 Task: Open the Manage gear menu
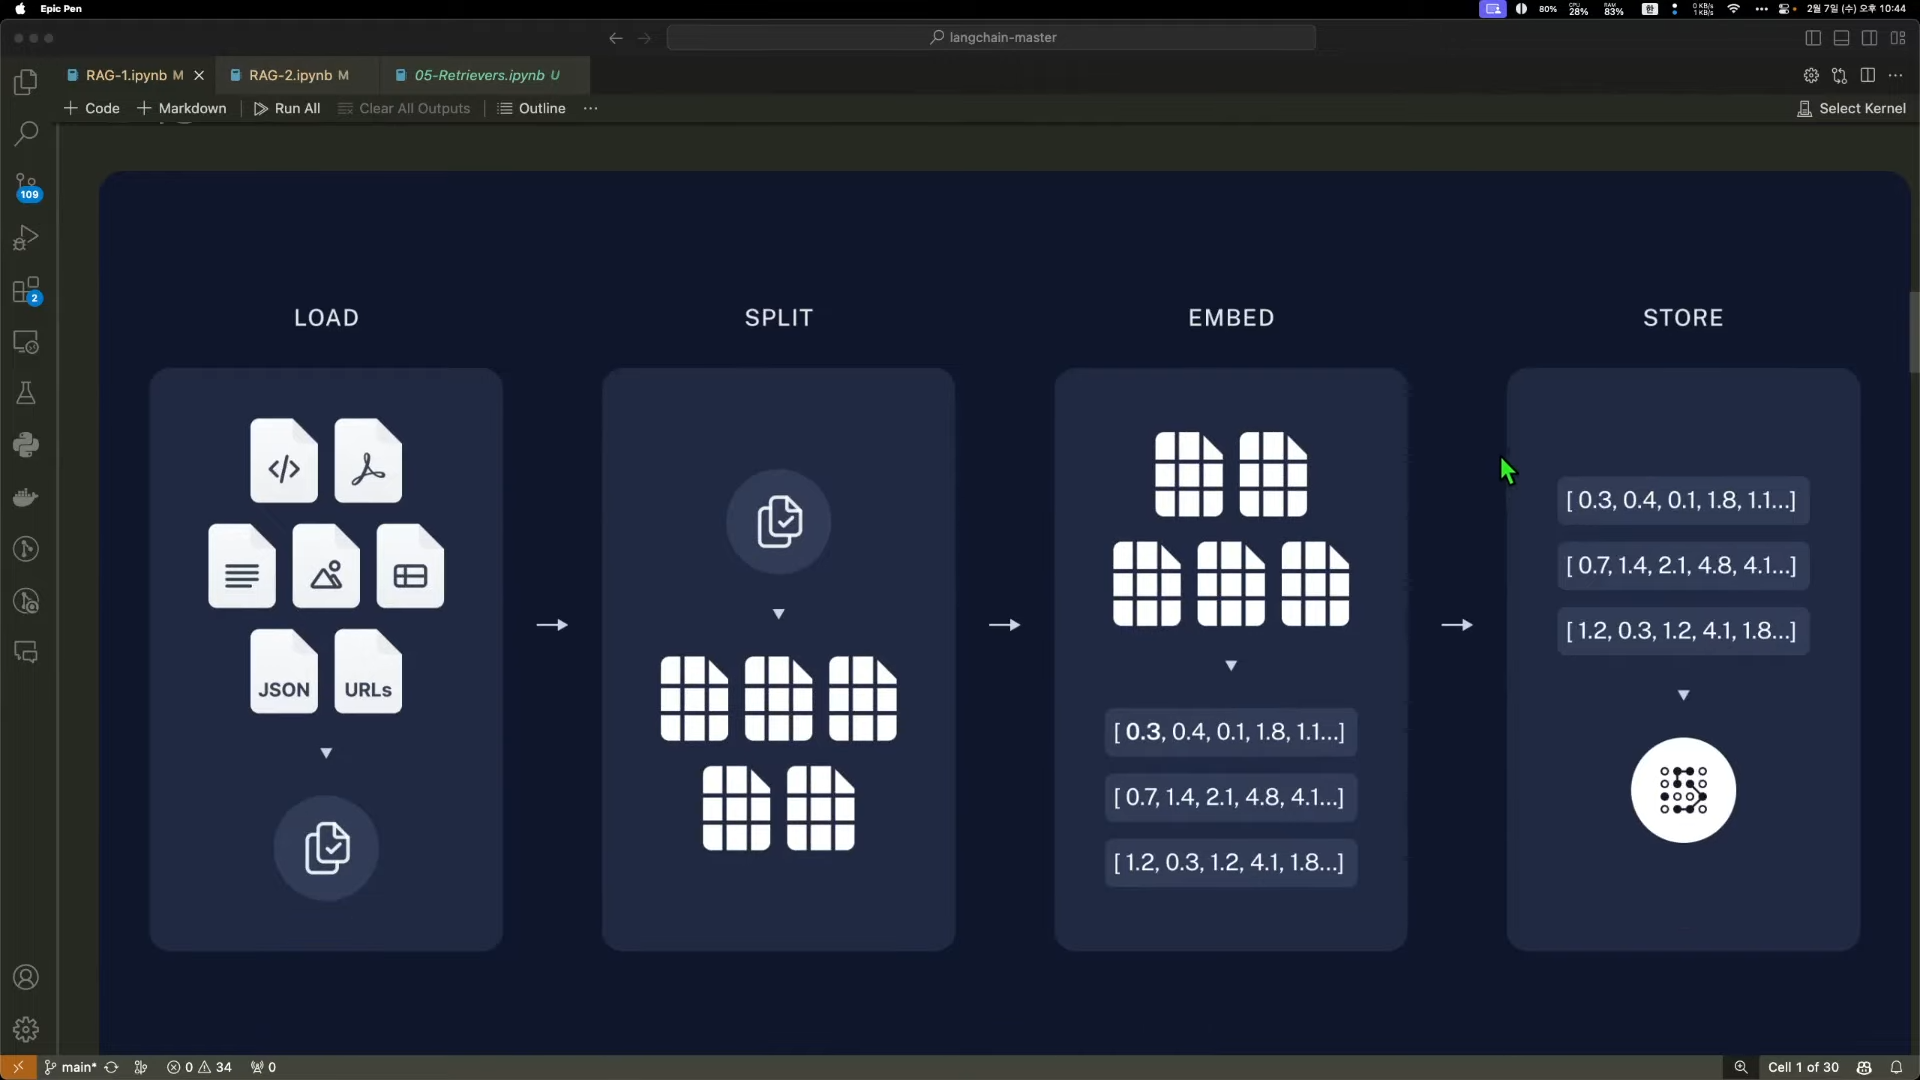point(26,1029)
